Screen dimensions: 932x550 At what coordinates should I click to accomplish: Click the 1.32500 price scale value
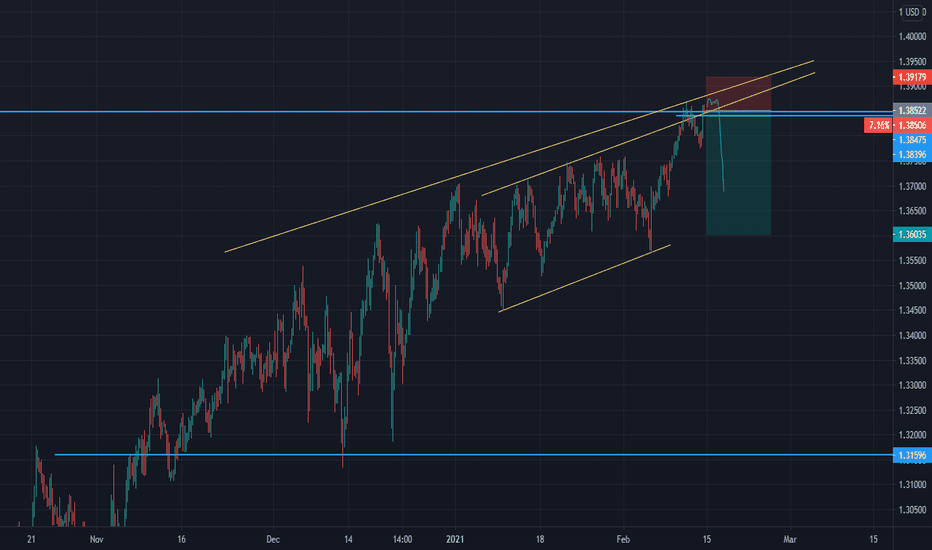(912, 410)
